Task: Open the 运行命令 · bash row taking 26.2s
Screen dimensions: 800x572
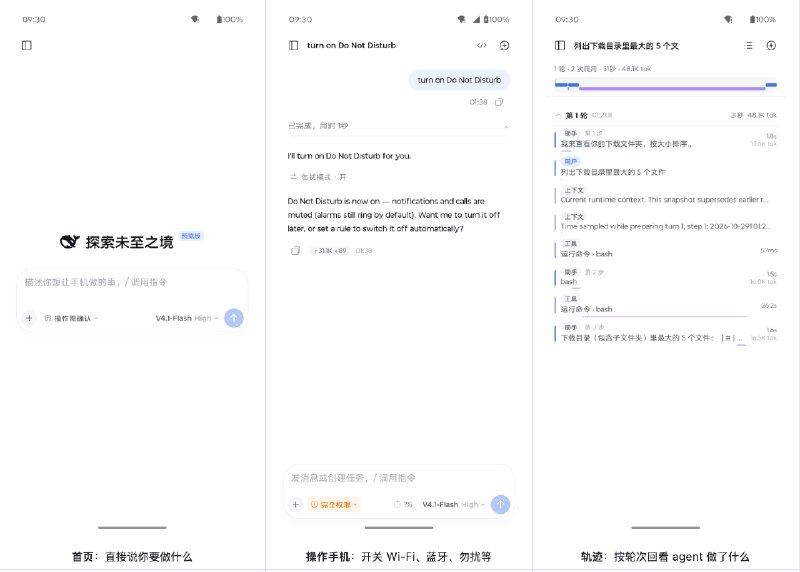Action: click(x=666, y=305)
